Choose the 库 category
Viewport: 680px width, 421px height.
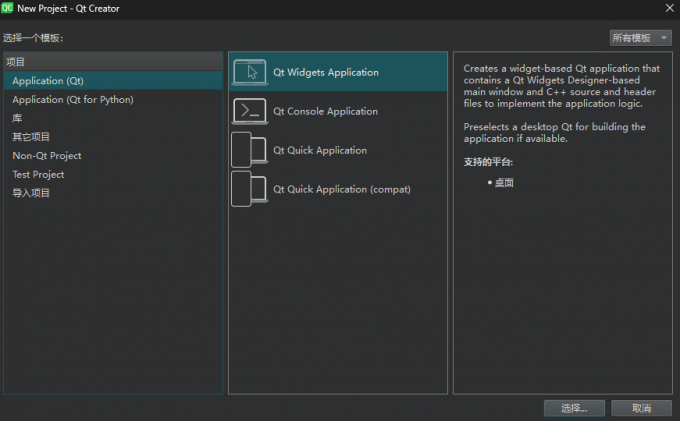(x=17, y=118)
